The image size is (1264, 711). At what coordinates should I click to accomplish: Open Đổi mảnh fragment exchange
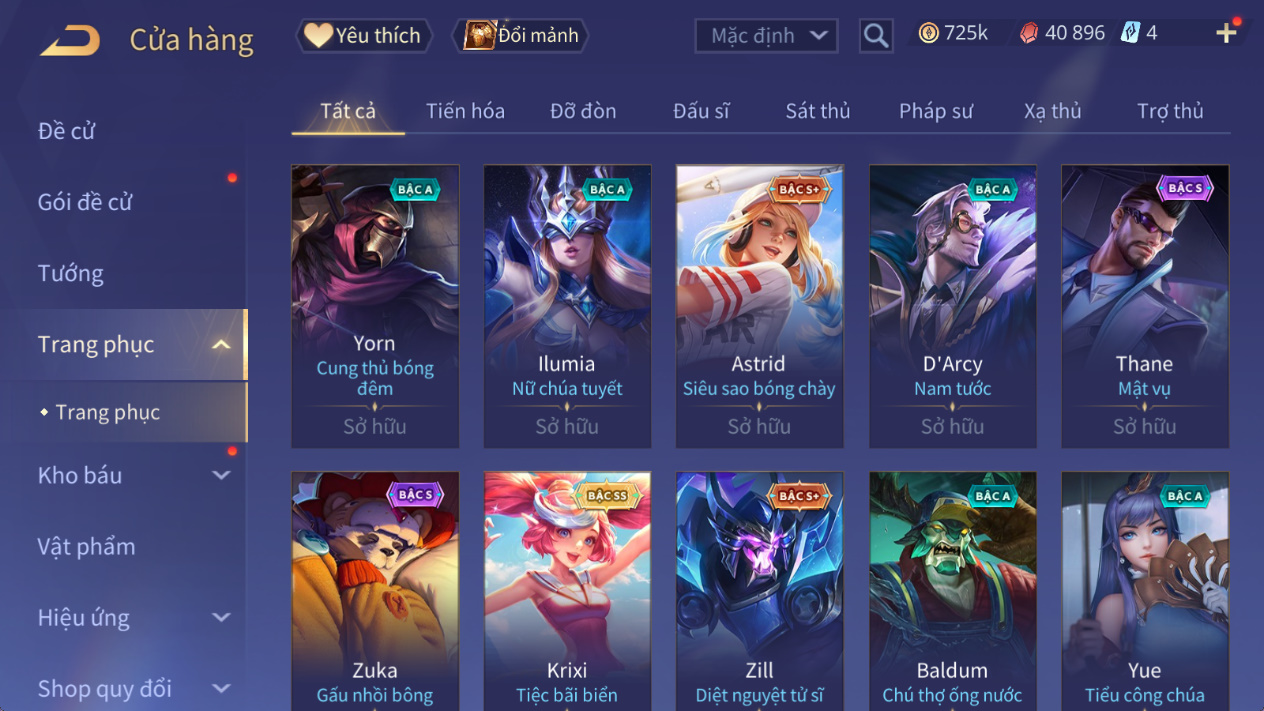pyautogui.click(x=520, y=36)
